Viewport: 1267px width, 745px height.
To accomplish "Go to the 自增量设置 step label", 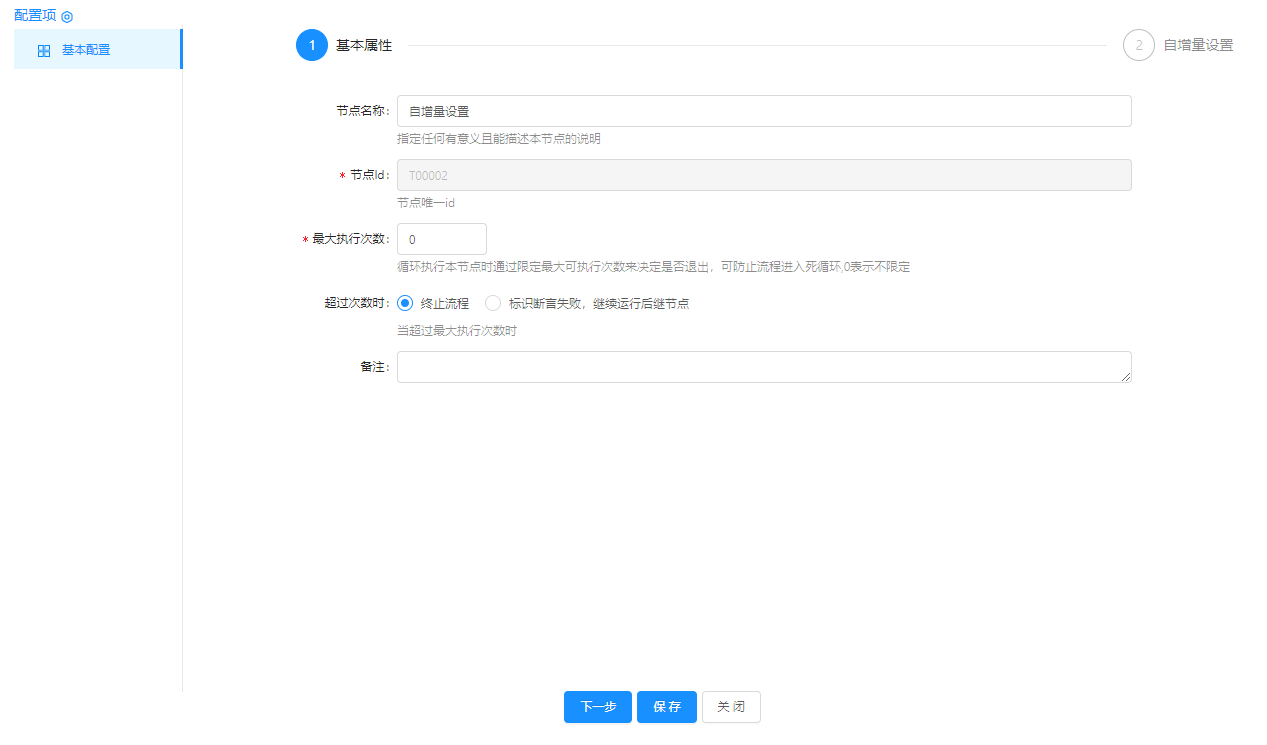I will click(x=1198, y=45).
